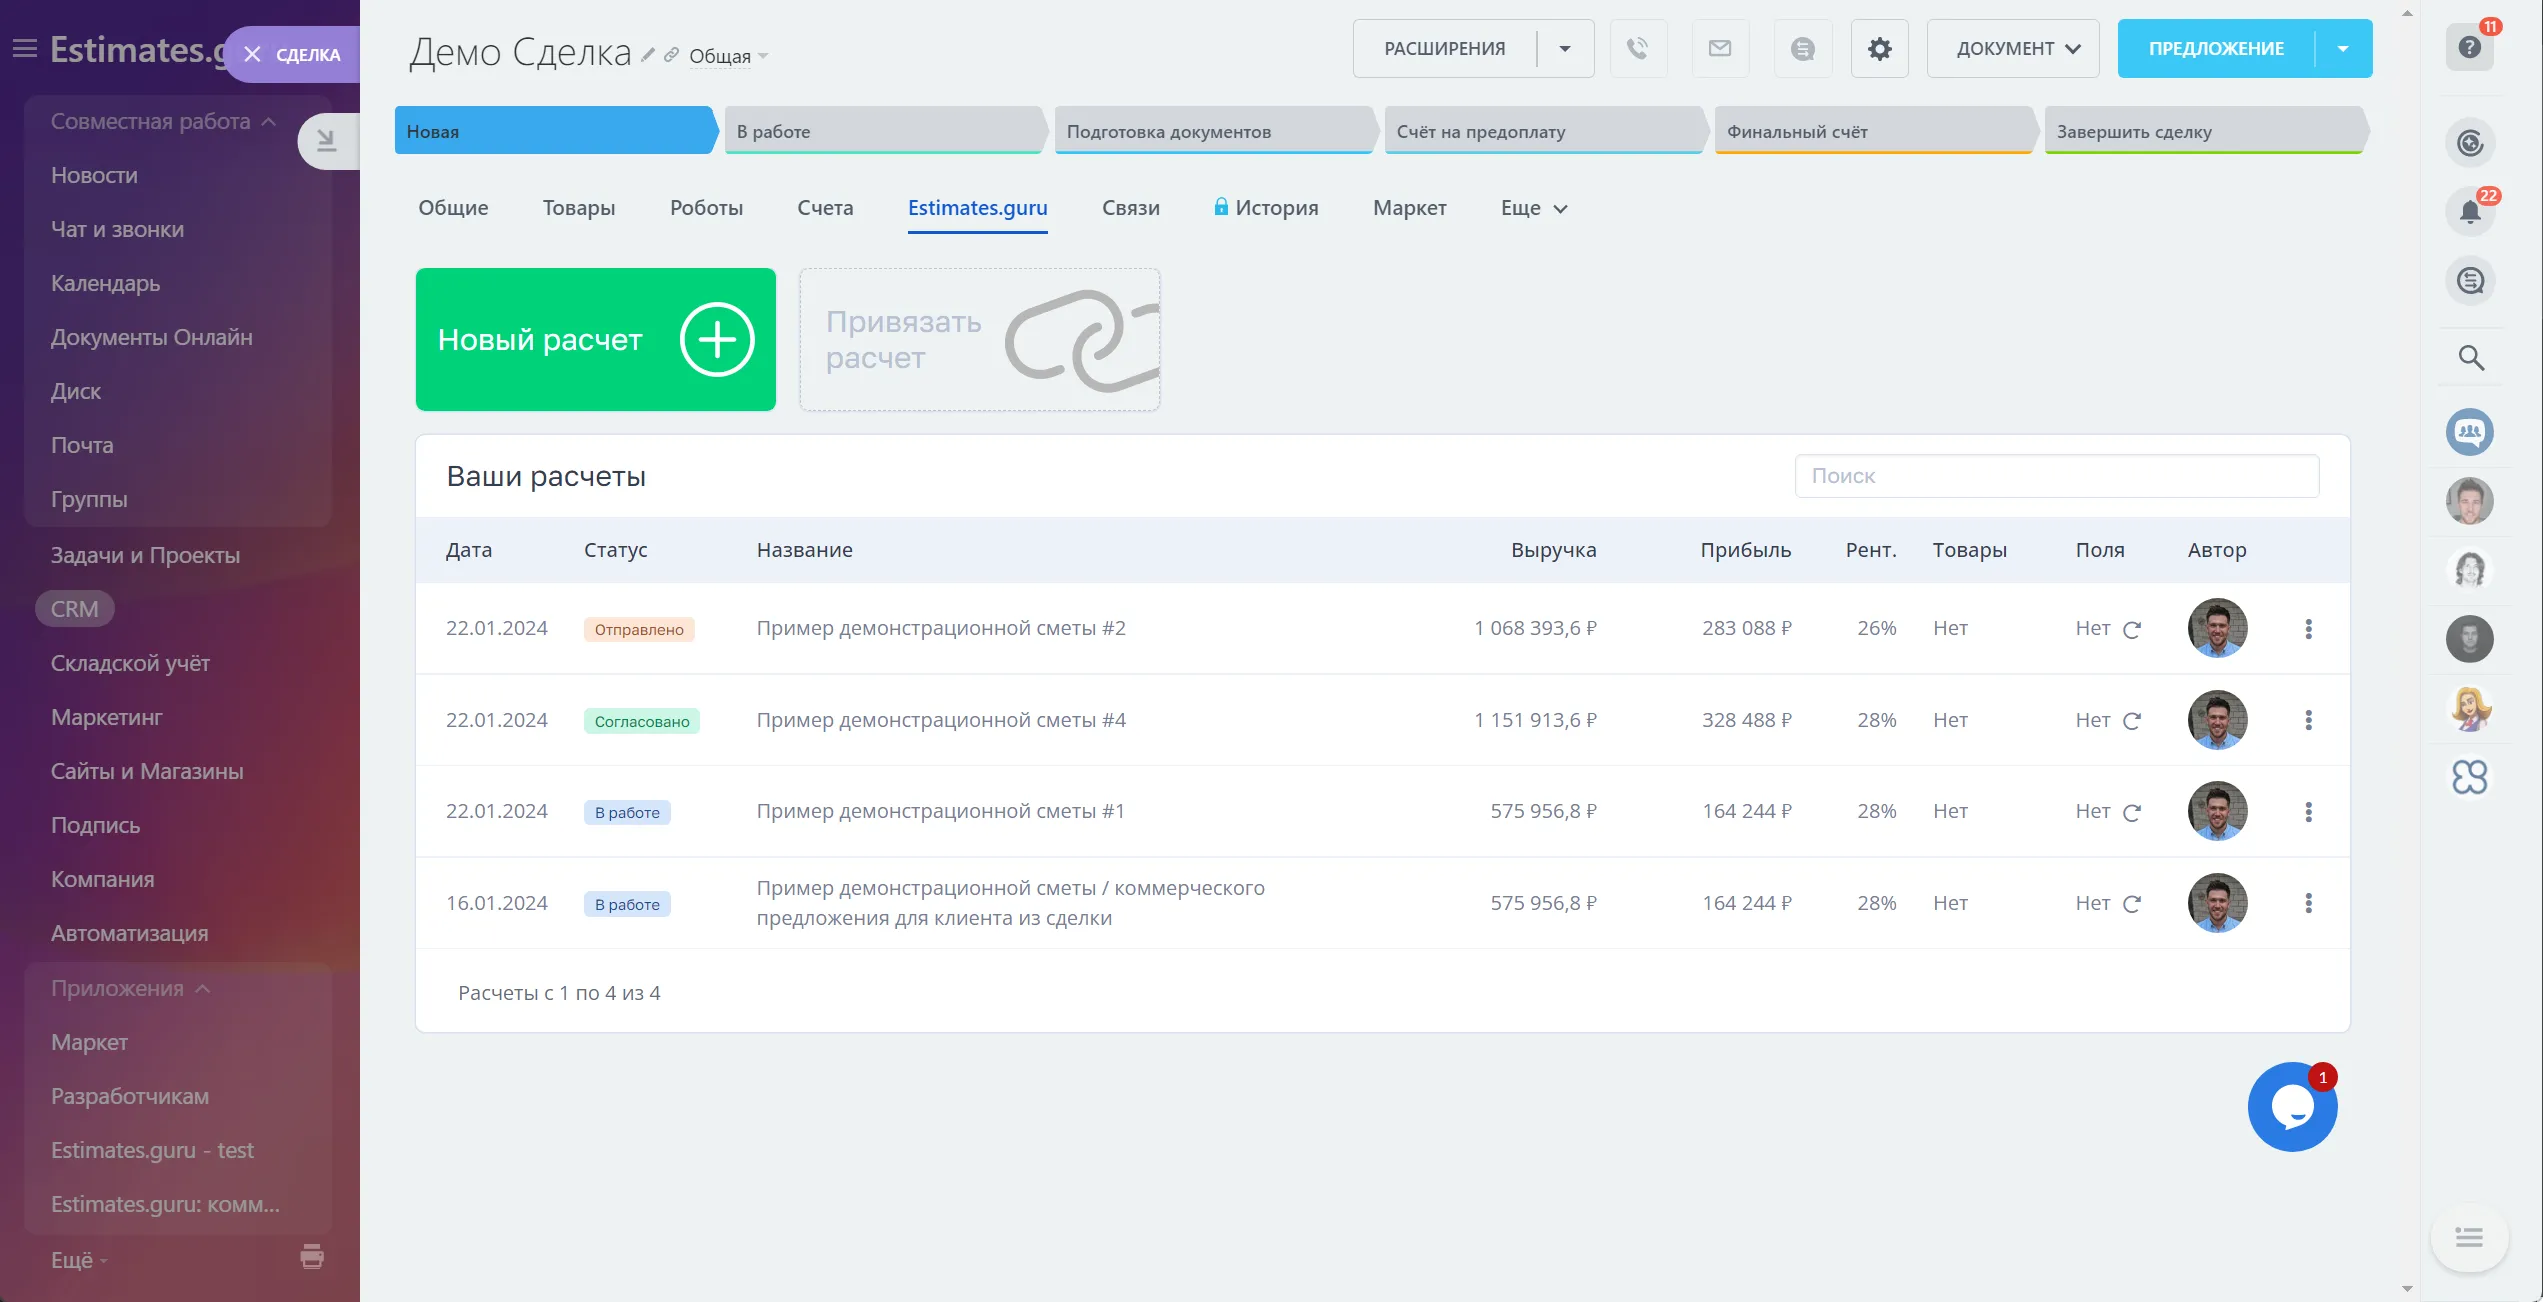Click the Новый расчет button

tap(595, 339)
